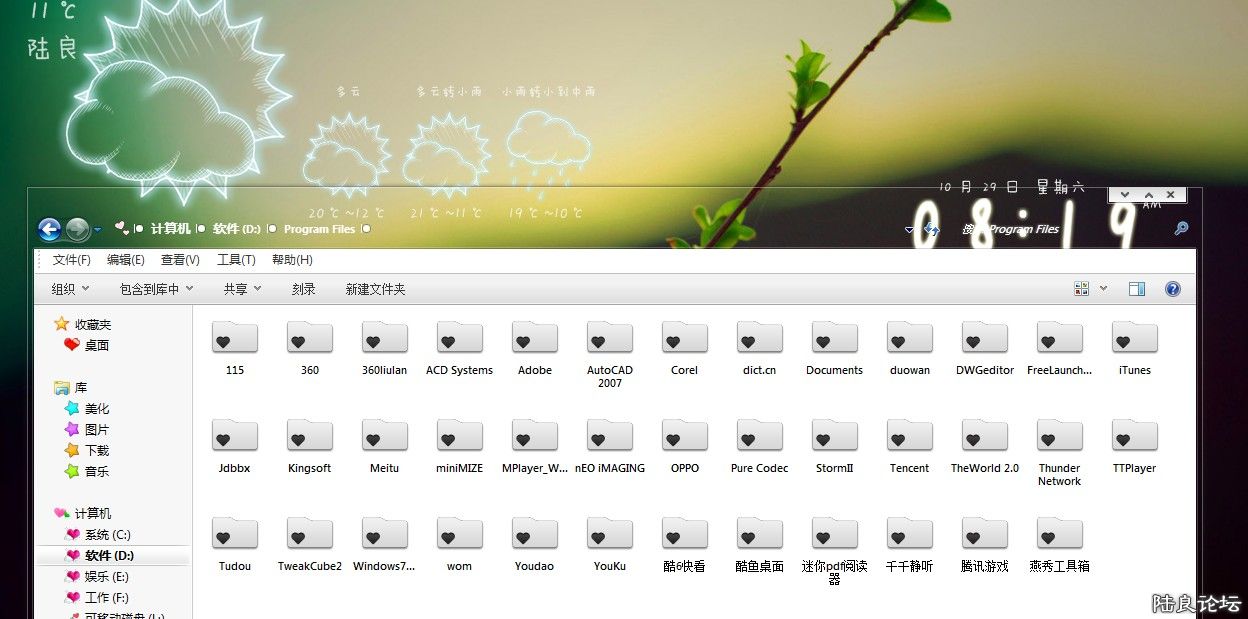Click the help question mark icon
Viewport: 1248px width, 619px height.
point(1173,289)
